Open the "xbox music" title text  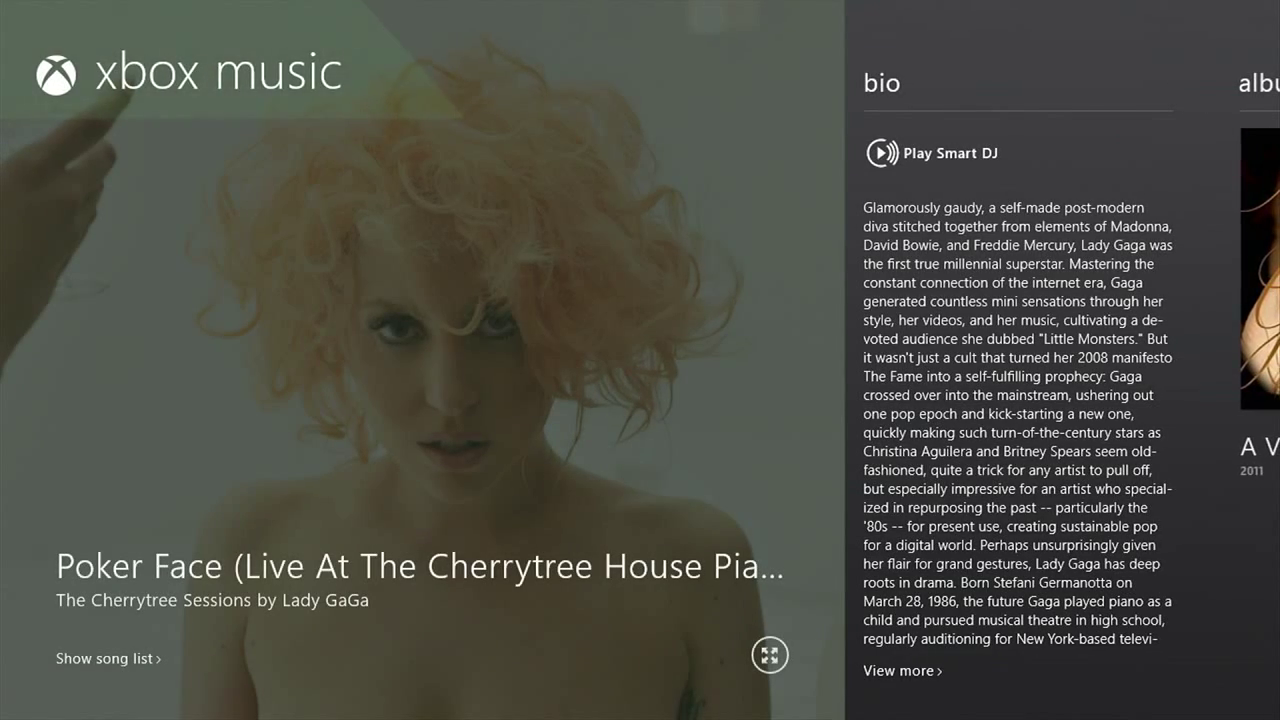[219, 74]
